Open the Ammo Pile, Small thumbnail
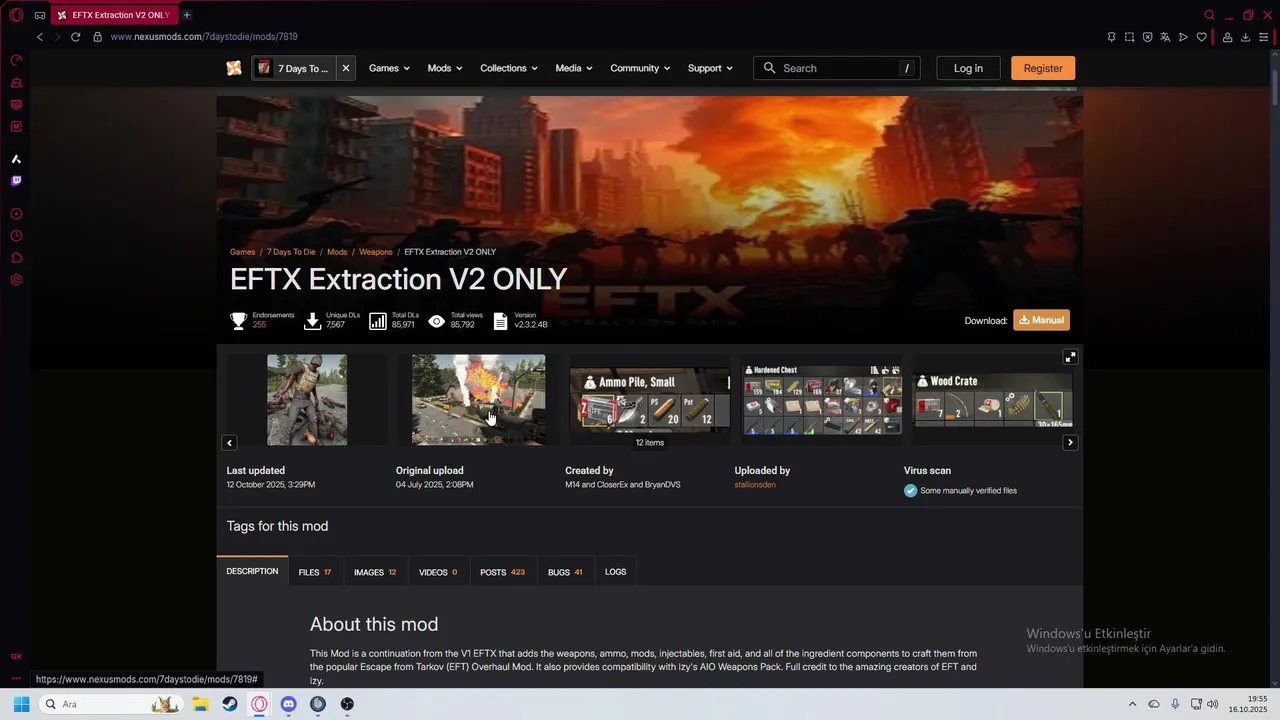 (650, 400)
